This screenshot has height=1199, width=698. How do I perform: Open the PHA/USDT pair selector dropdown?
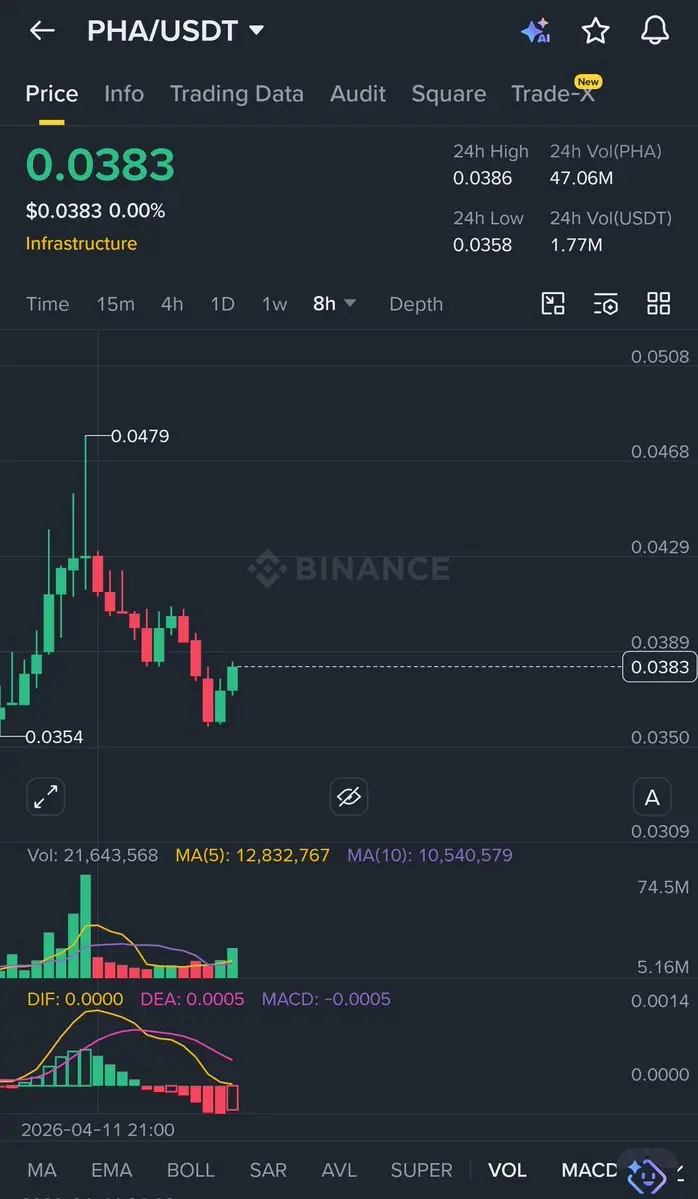pos(176,31)
